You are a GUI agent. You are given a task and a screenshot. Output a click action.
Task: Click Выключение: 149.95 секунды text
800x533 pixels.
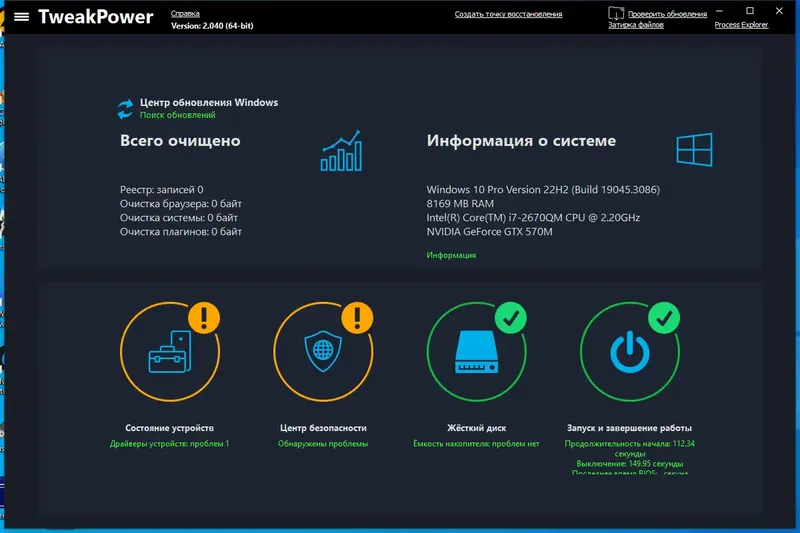[630, 464]
